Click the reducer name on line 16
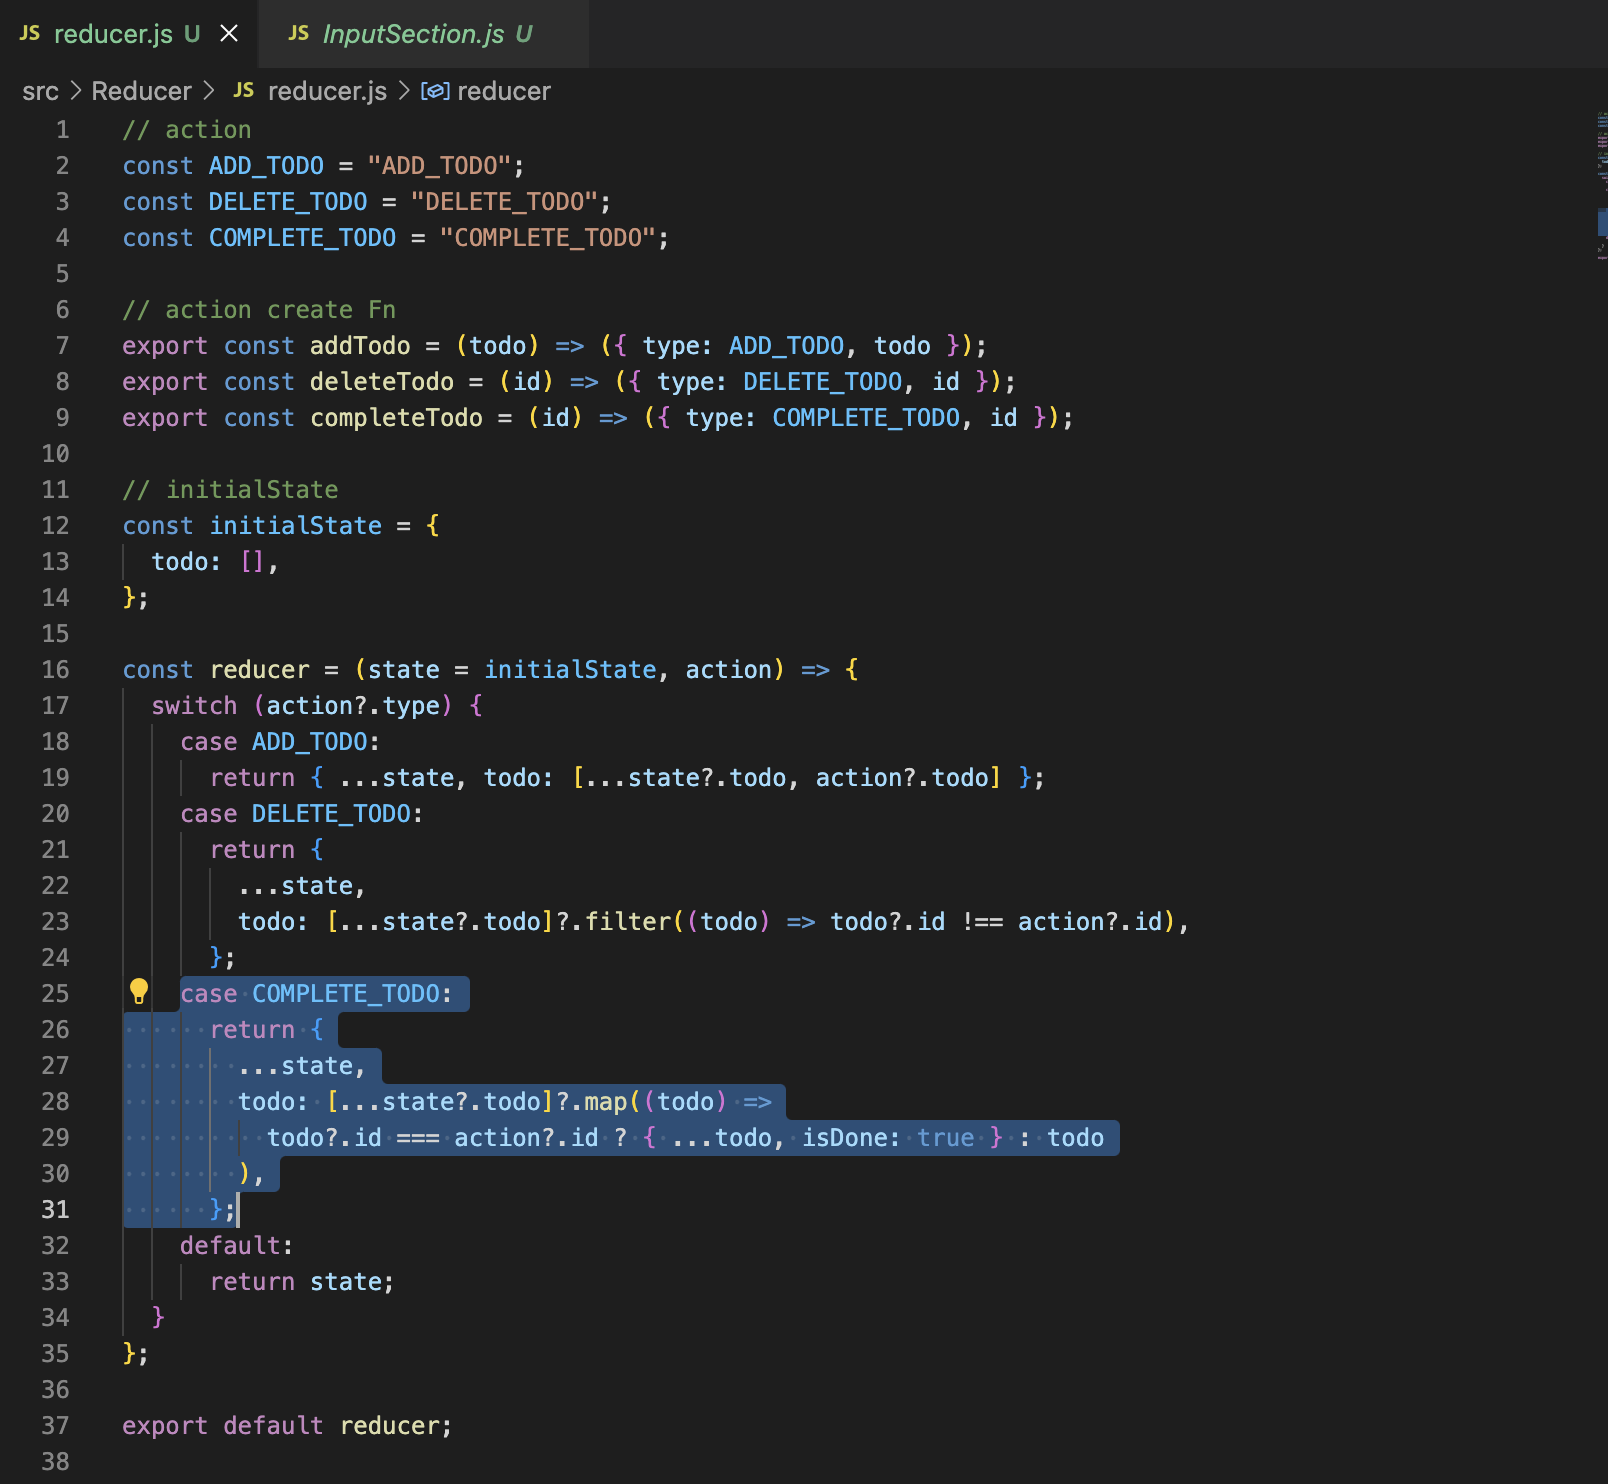1608x1484 pixels. (260, 670)
